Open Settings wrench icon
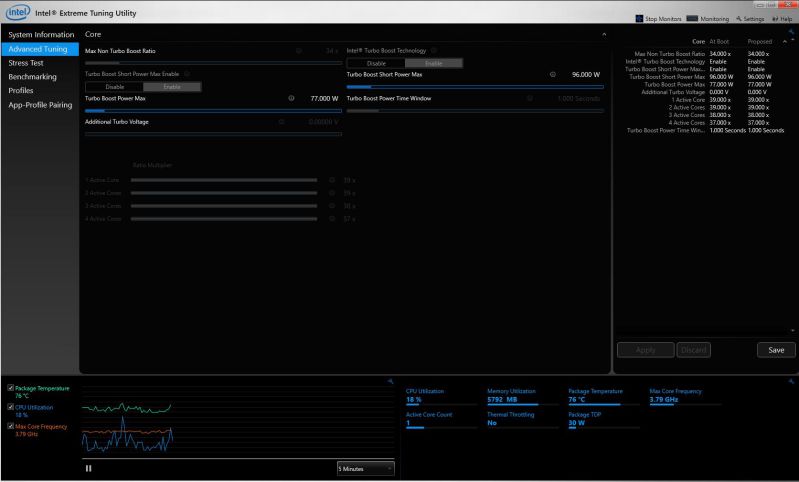799x482 pixels. coord(738,18)
